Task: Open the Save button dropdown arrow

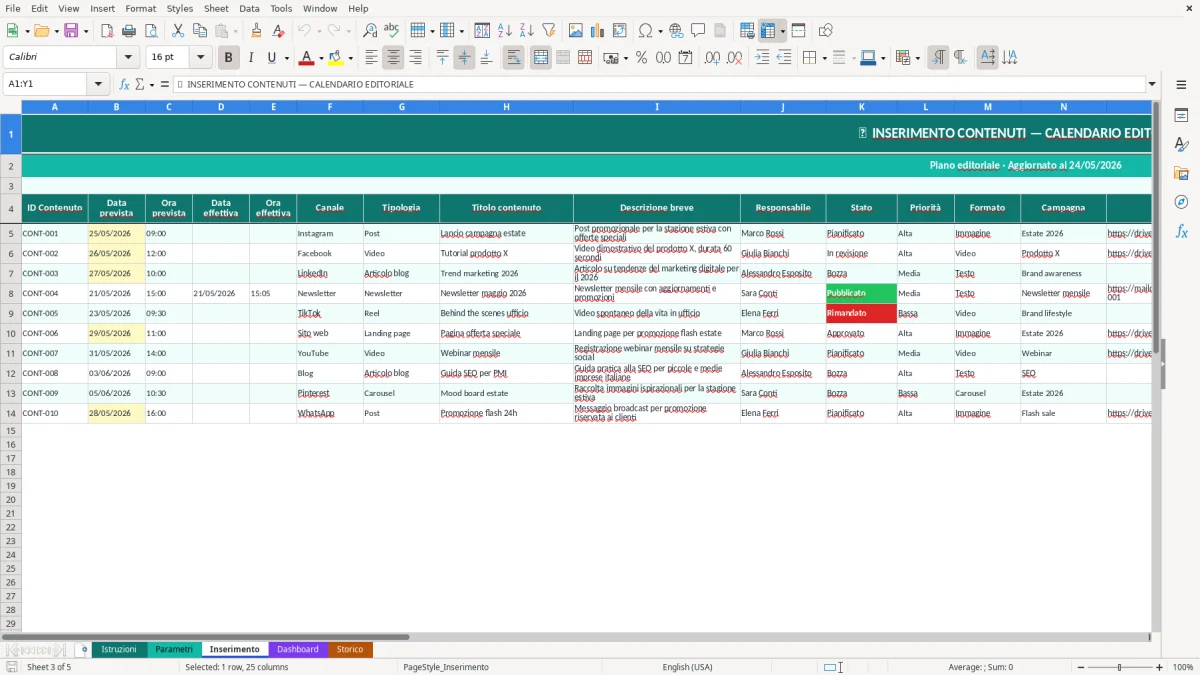Action: tap(86, 31)
